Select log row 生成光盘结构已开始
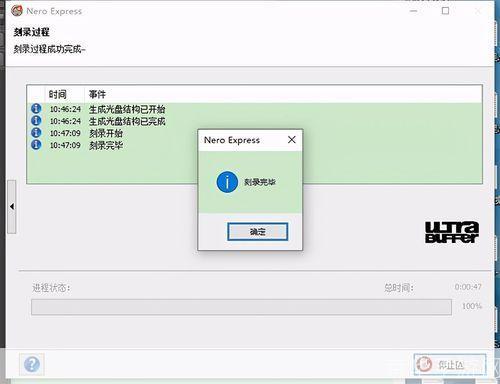Image resolution: width=500 pixels, height=384 pixels. coord(254,109)
